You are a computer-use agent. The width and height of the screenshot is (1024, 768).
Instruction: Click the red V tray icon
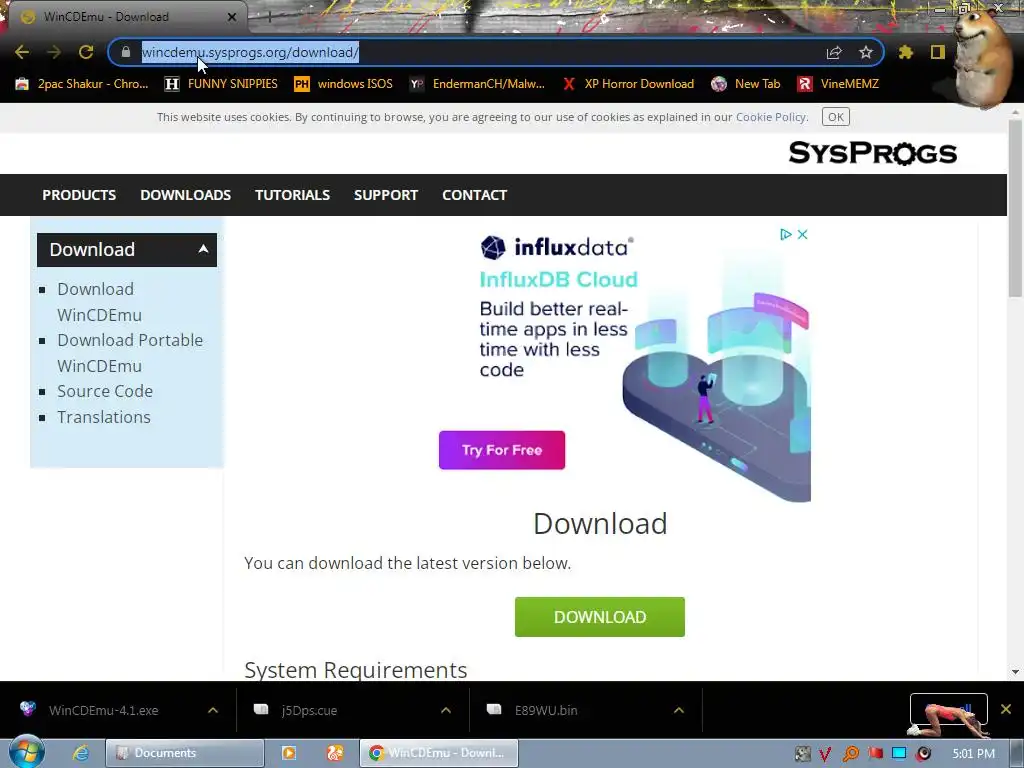(x=825, y=754)
